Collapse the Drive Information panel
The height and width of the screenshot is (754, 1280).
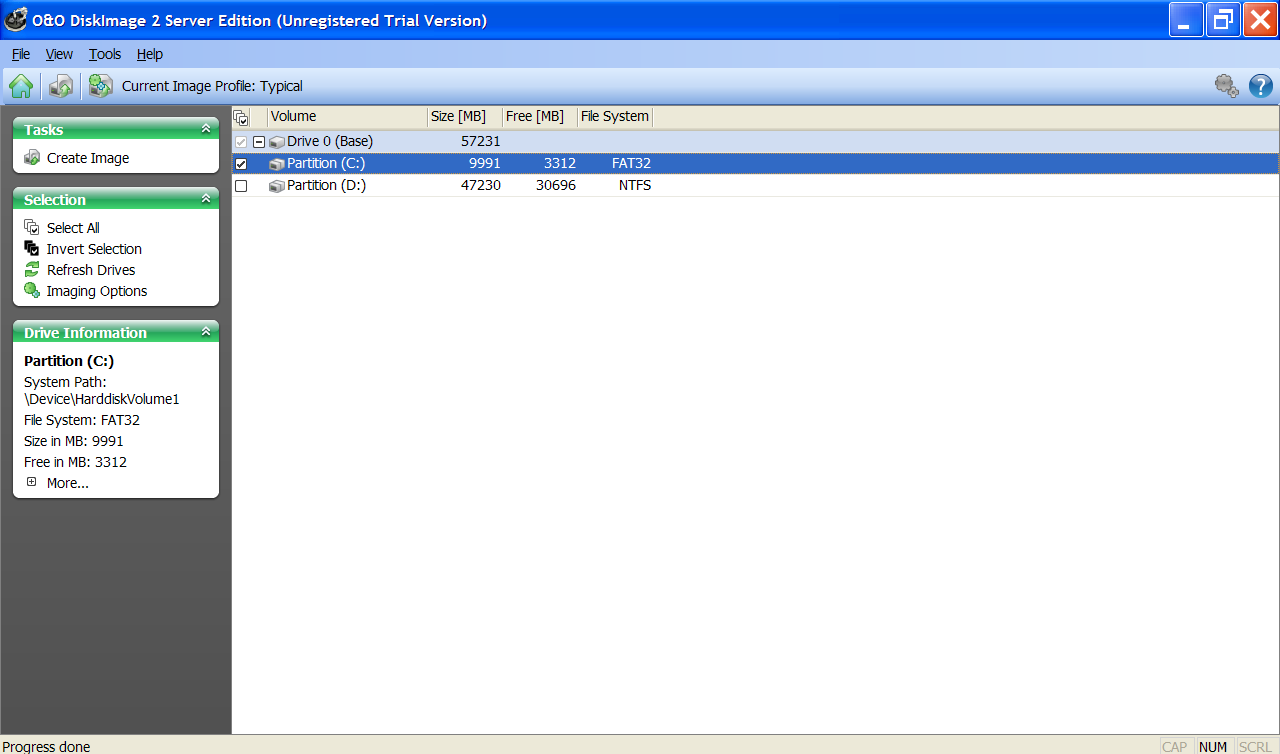(x=206, y=332)
